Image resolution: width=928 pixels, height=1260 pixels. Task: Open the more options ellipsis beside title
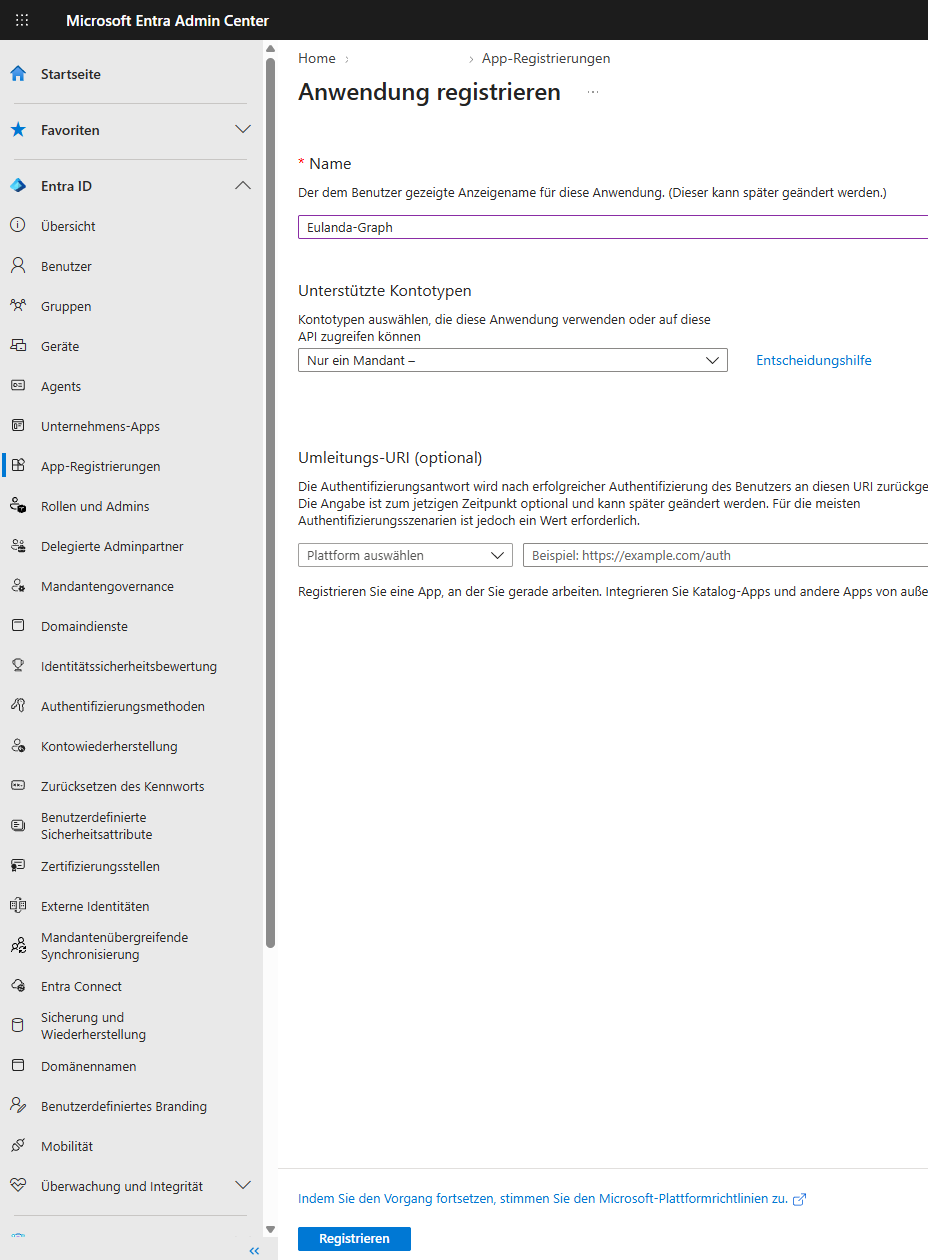(593, 93)
